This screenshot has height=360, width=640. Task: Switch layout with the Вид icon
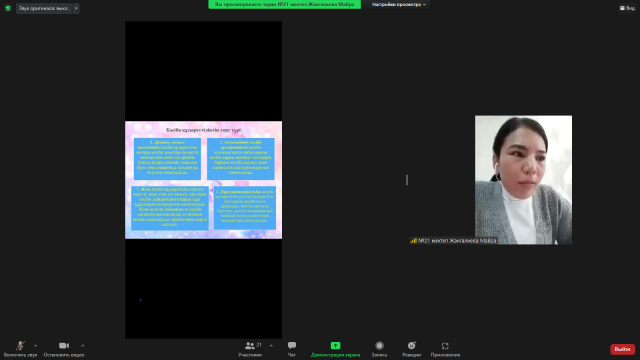tap(627, 8)
